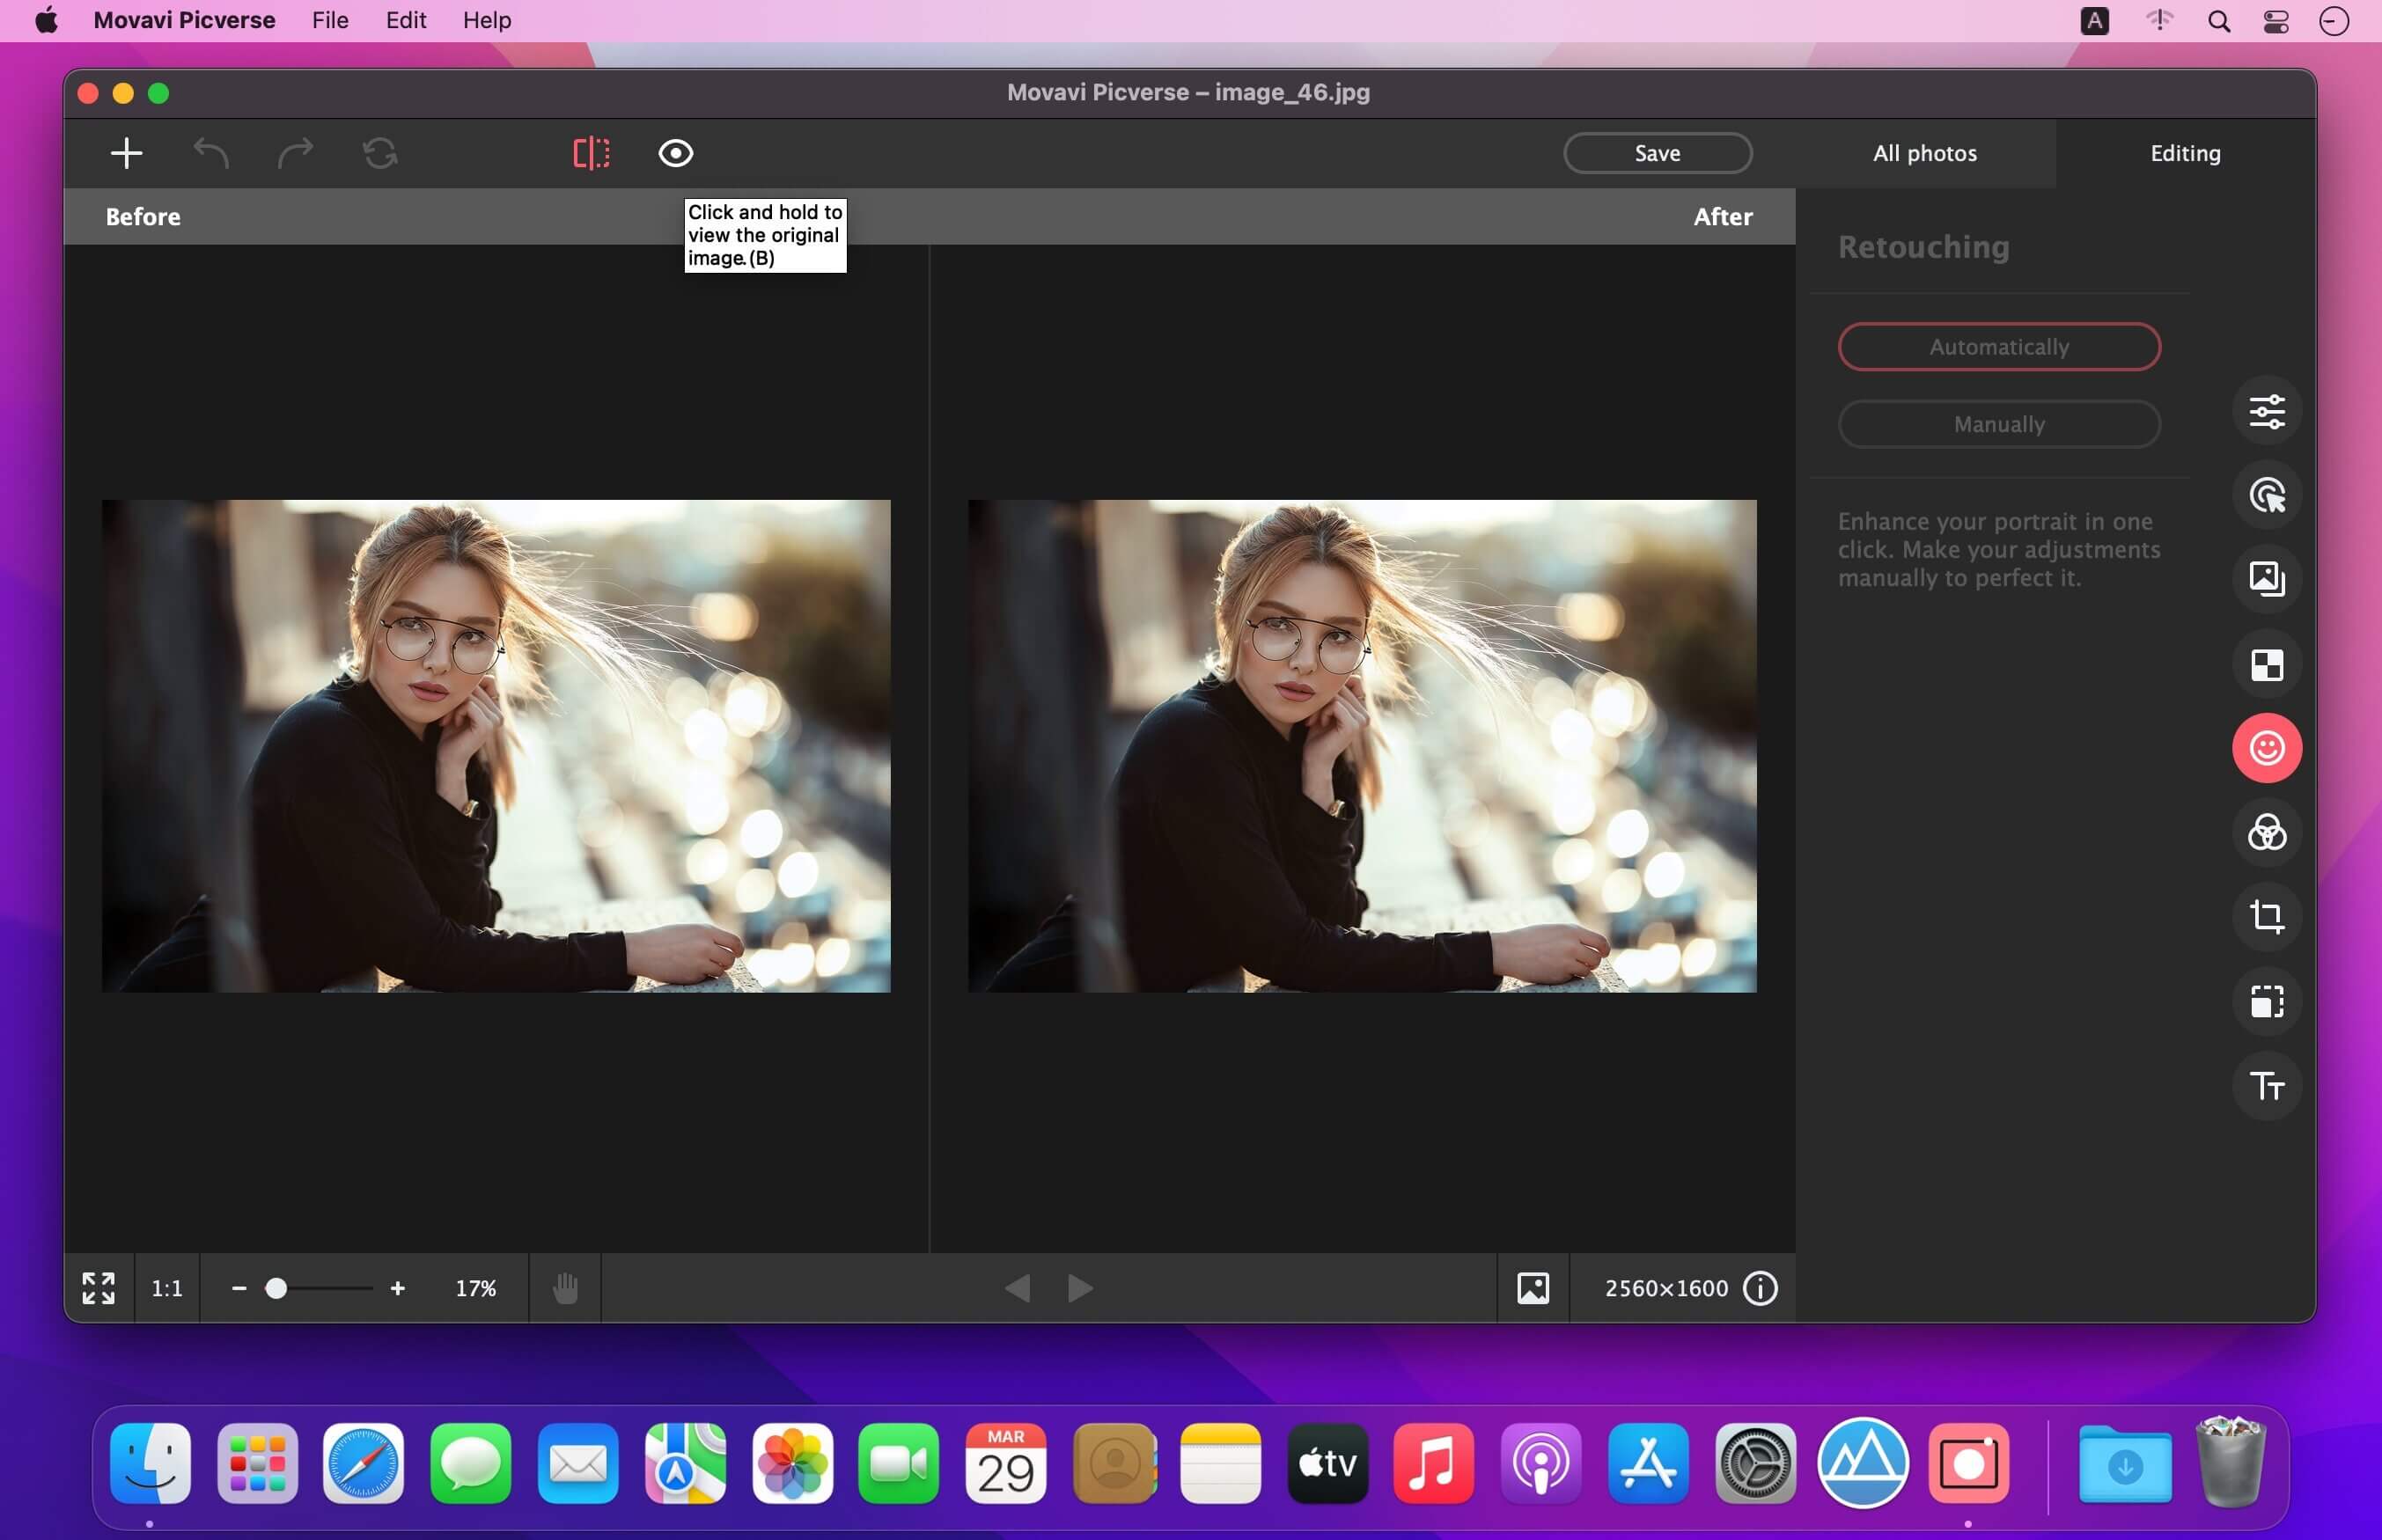Fit image to screen with expand icon
2382x1540 pixels.
coord(98,1288)
